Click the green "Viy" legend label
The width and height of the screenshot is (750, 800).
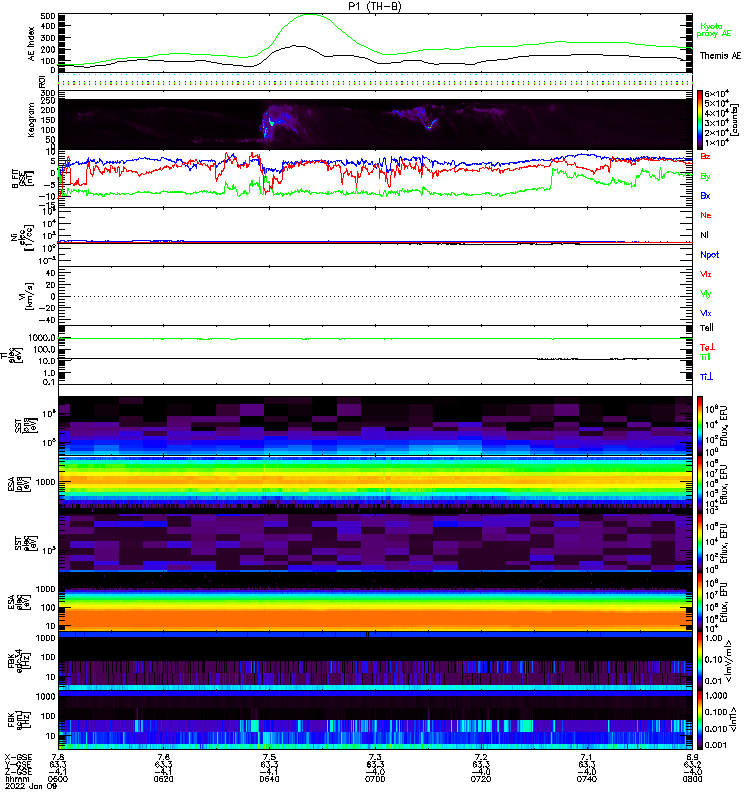point(706,294)
